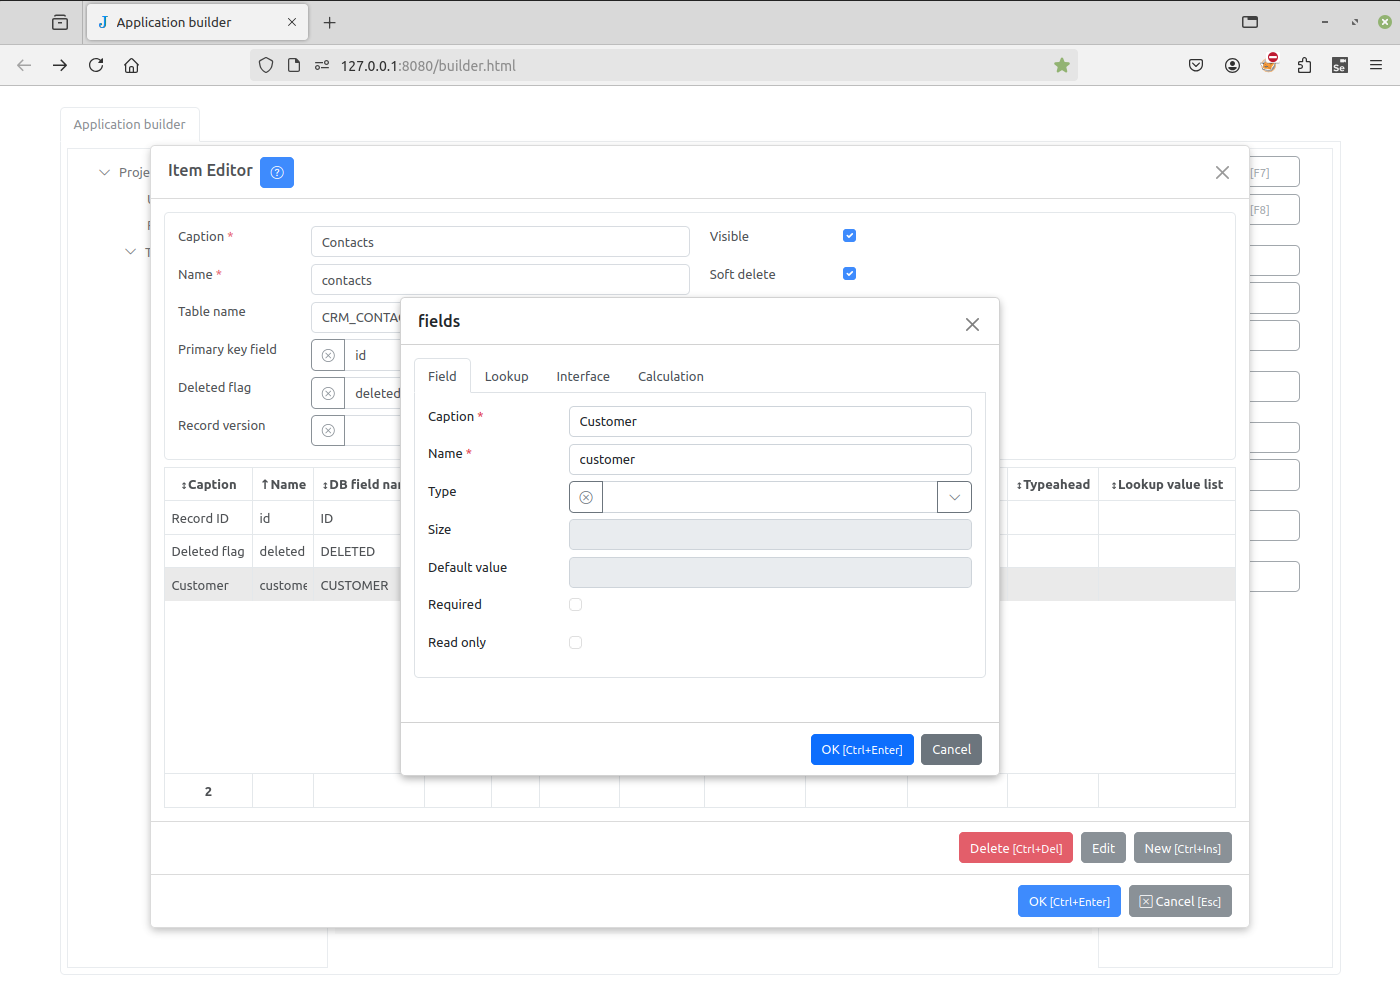Clear the Record version field
The image size is (1400, 987).
(328, 431)
